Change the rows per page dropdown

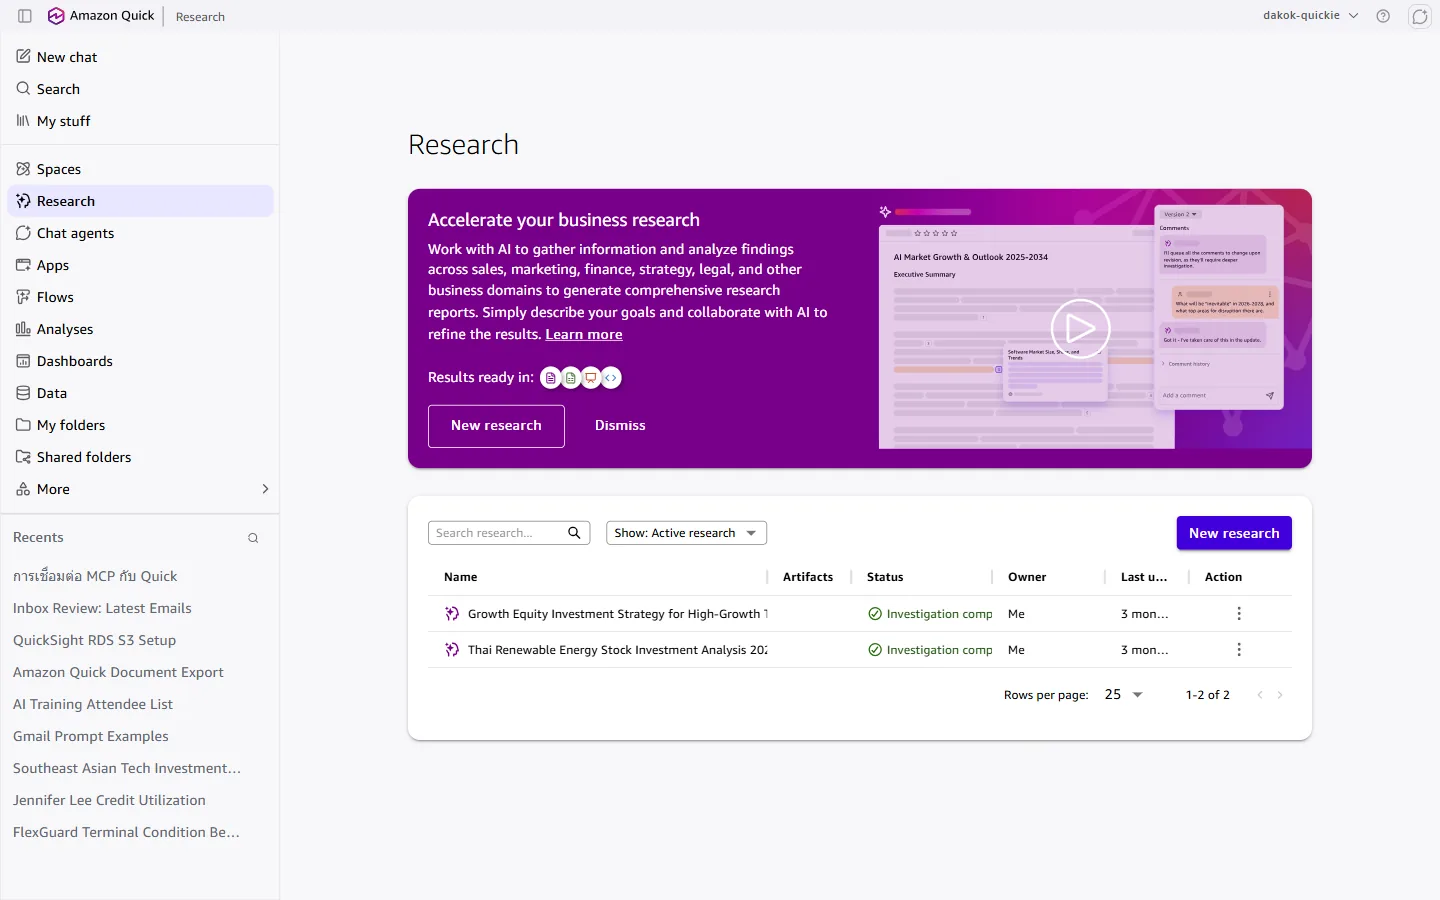click(x=1123, y=695)
